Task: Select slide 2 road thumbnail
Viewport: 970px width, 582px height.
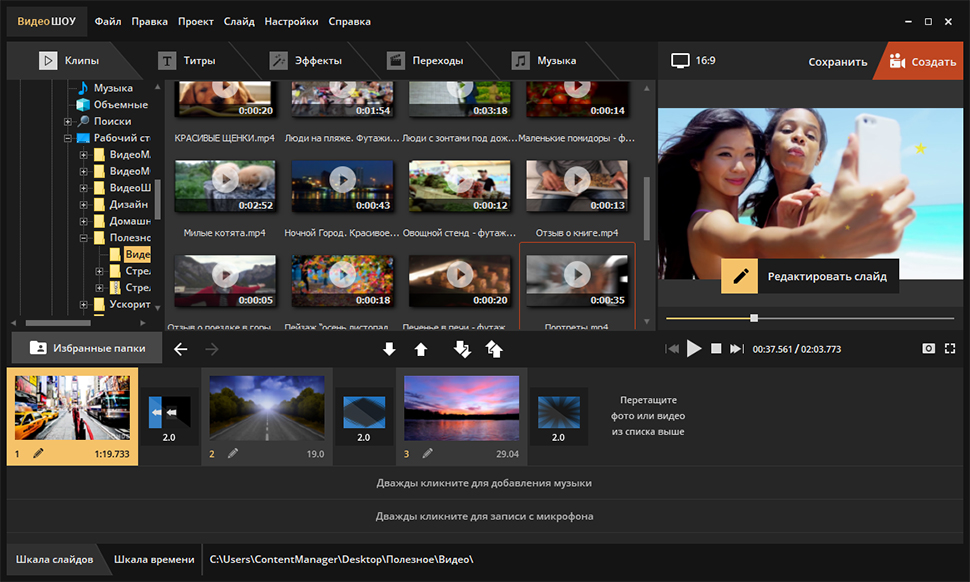Action: pyautogui.click(x=267, y=408)
